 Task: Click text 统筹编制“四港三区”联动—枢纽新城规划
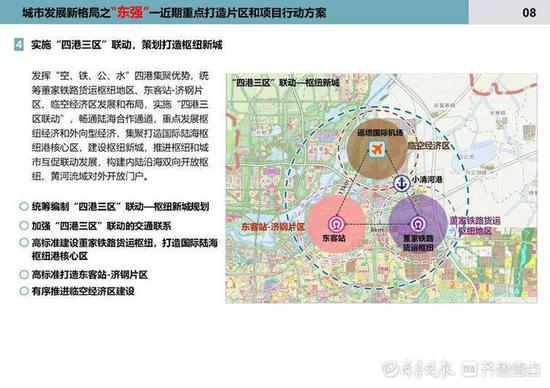point(120,207)
